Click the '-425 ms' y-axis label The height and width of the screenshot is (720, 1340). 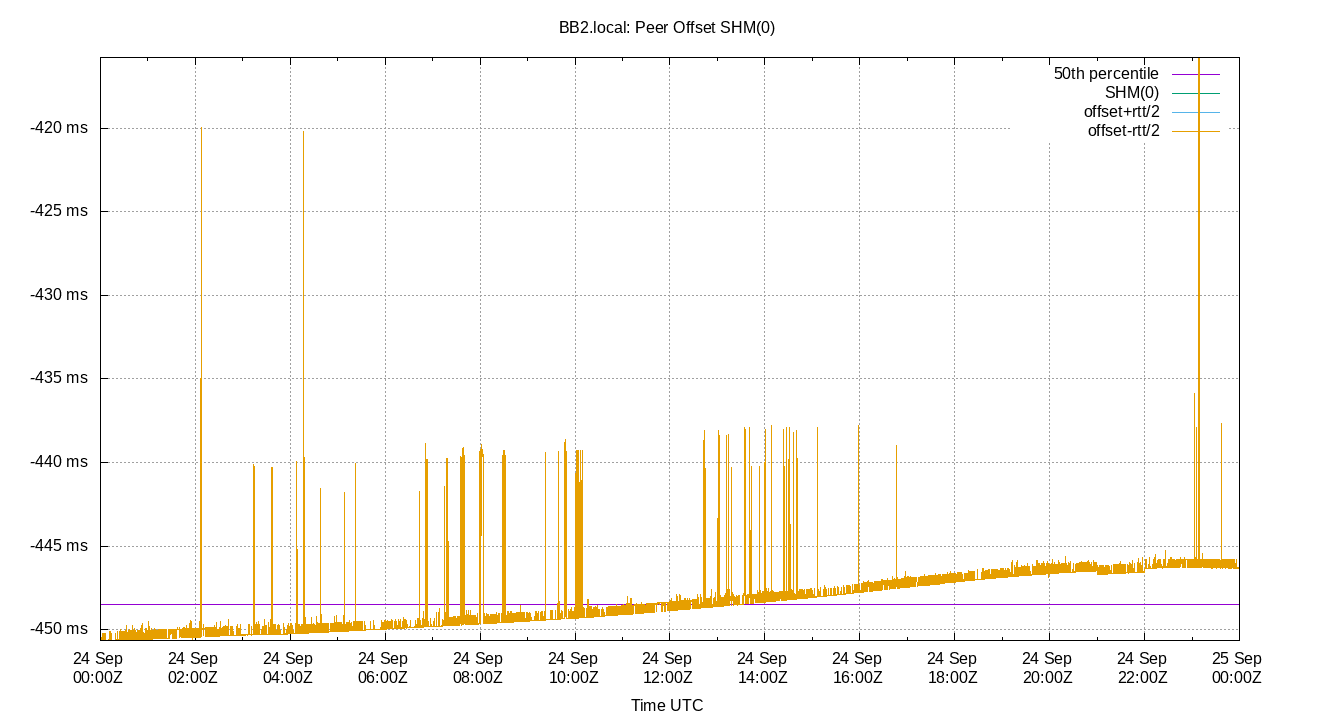coord(59,211)
